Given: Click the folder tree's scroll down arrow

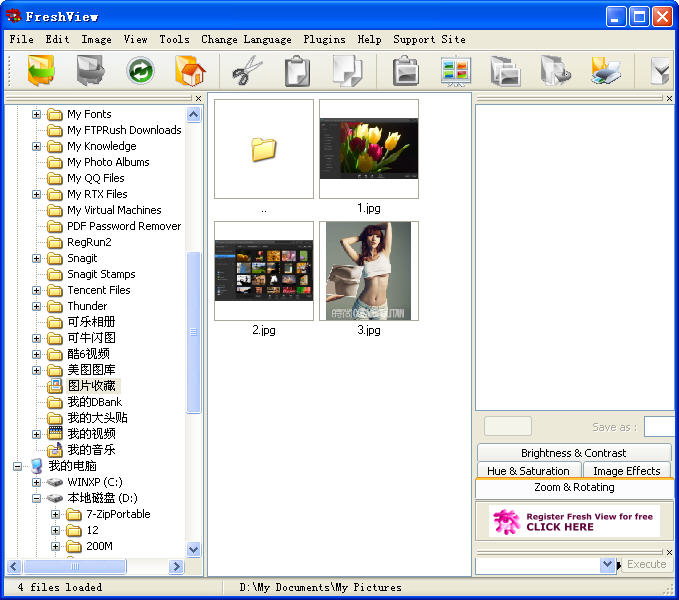Looking at the screenshot, I should (x=194, y=549).
